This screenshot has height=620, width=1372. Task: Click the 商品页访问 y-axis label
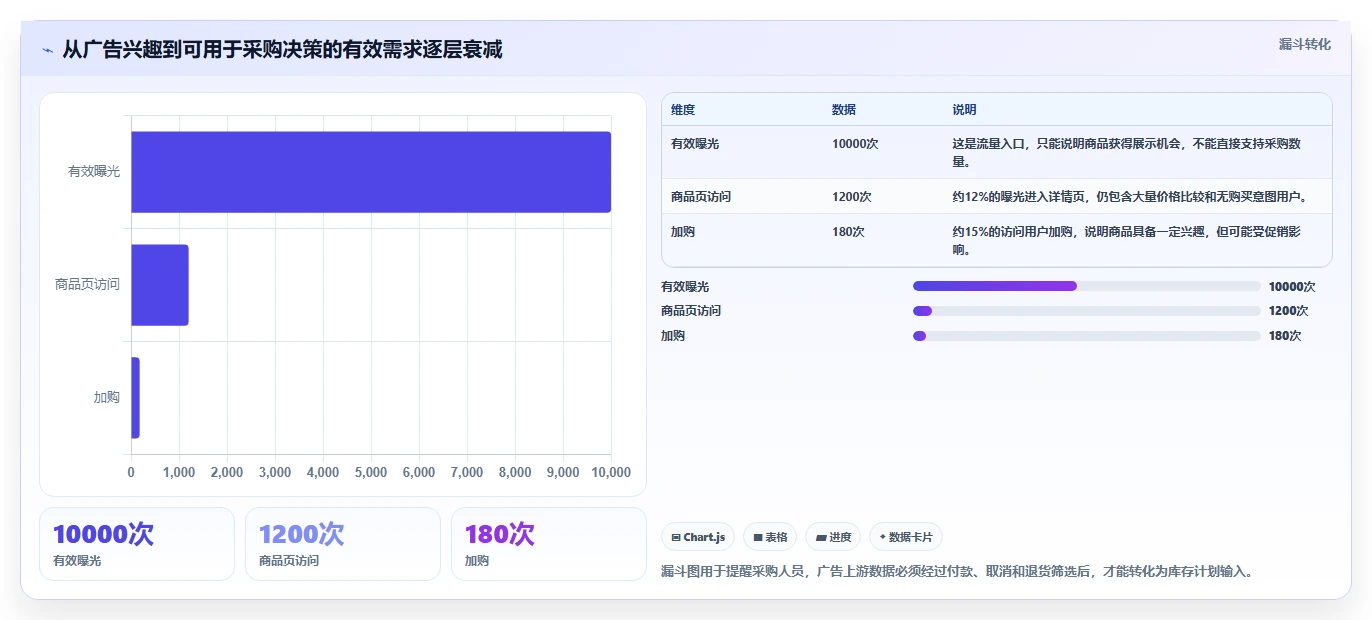coord(87,285)
